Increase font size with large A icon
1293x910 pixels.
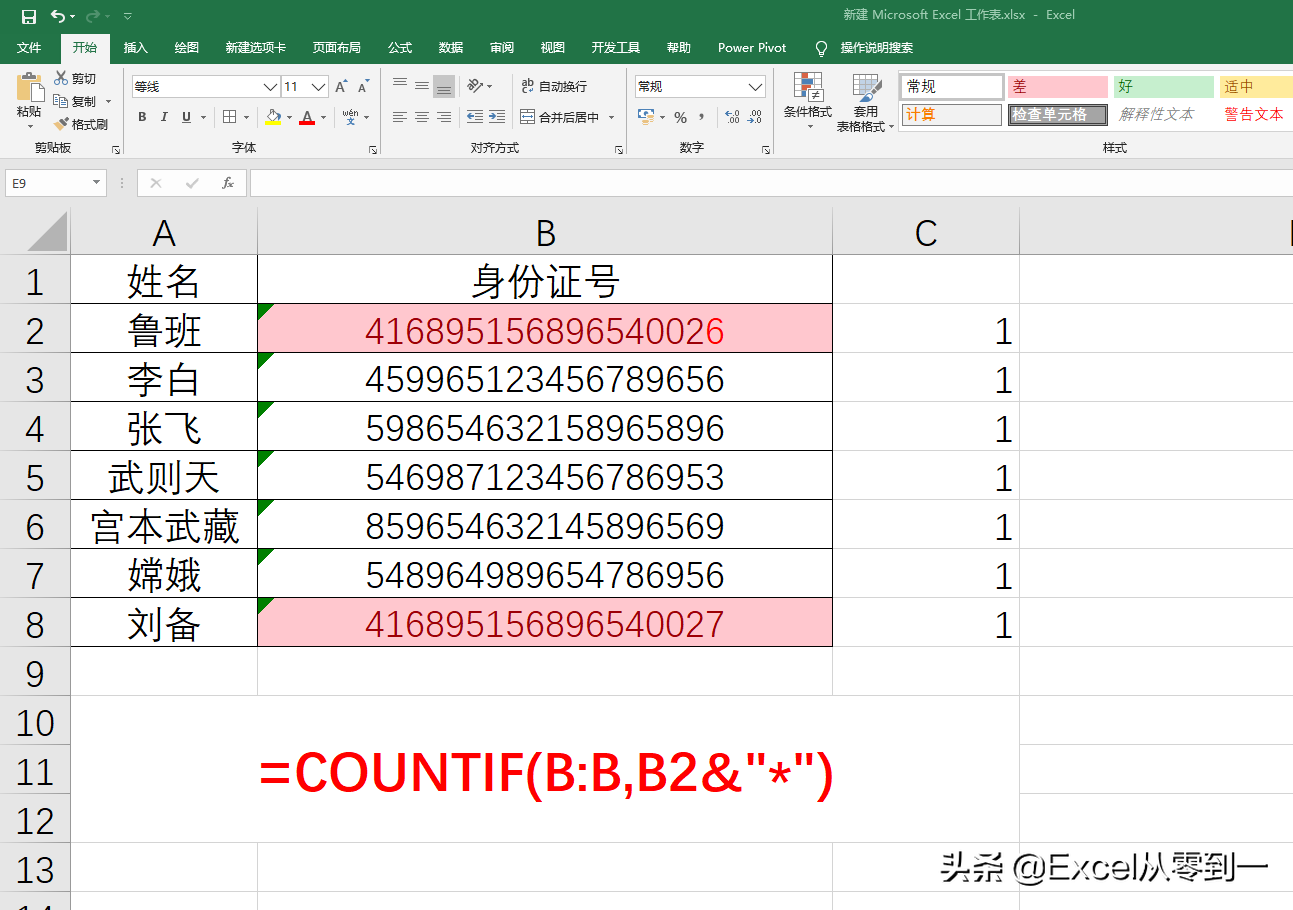click(342, 87)
